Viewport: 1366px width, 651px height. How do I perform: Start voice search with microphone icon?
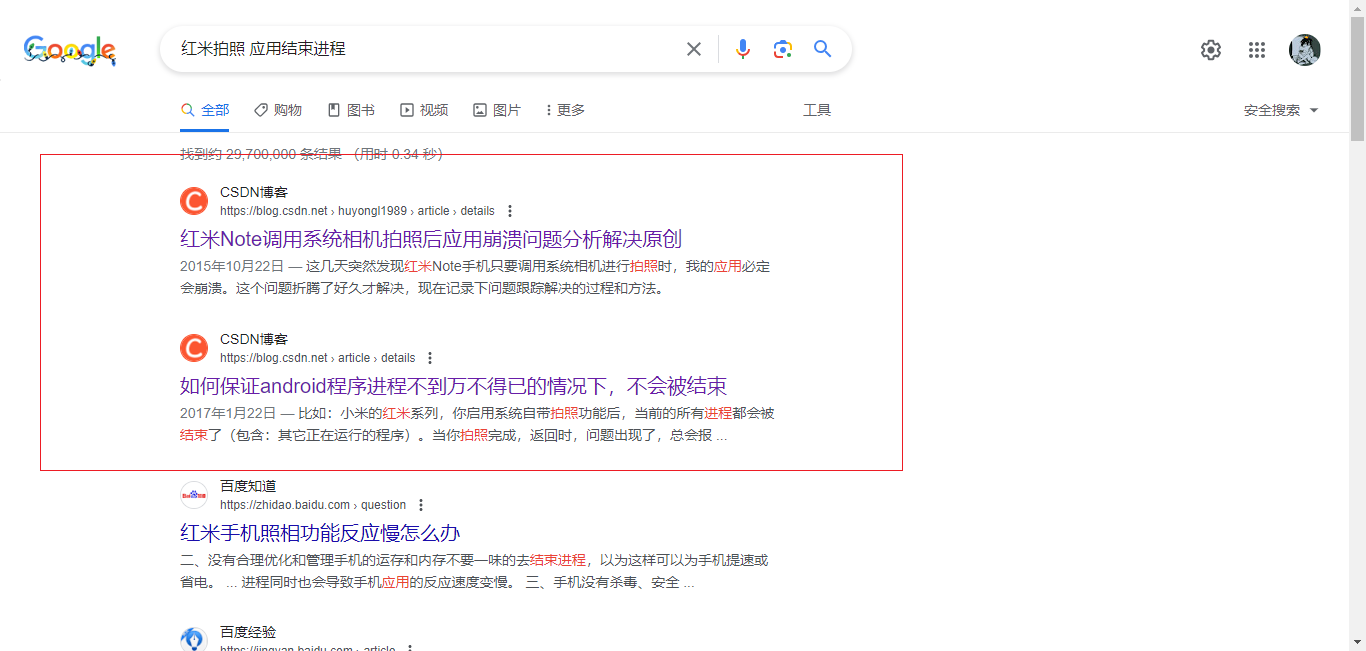pos(742,49)
